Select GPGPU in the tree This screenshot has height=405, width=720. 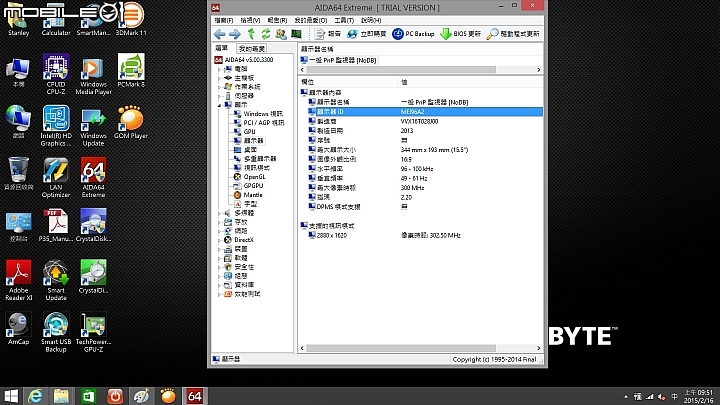coord(248,186)
